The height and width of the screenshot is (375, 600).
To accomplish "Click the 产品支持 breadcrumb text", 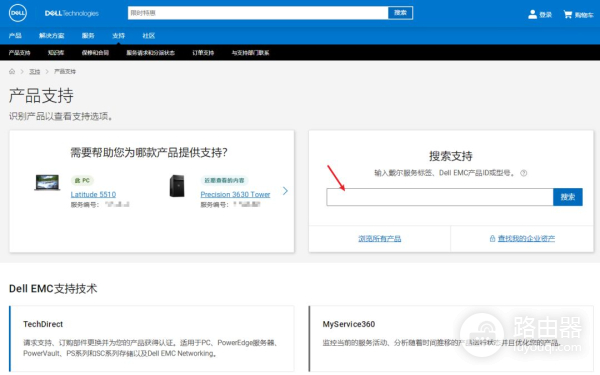I will tap(65, 72).
